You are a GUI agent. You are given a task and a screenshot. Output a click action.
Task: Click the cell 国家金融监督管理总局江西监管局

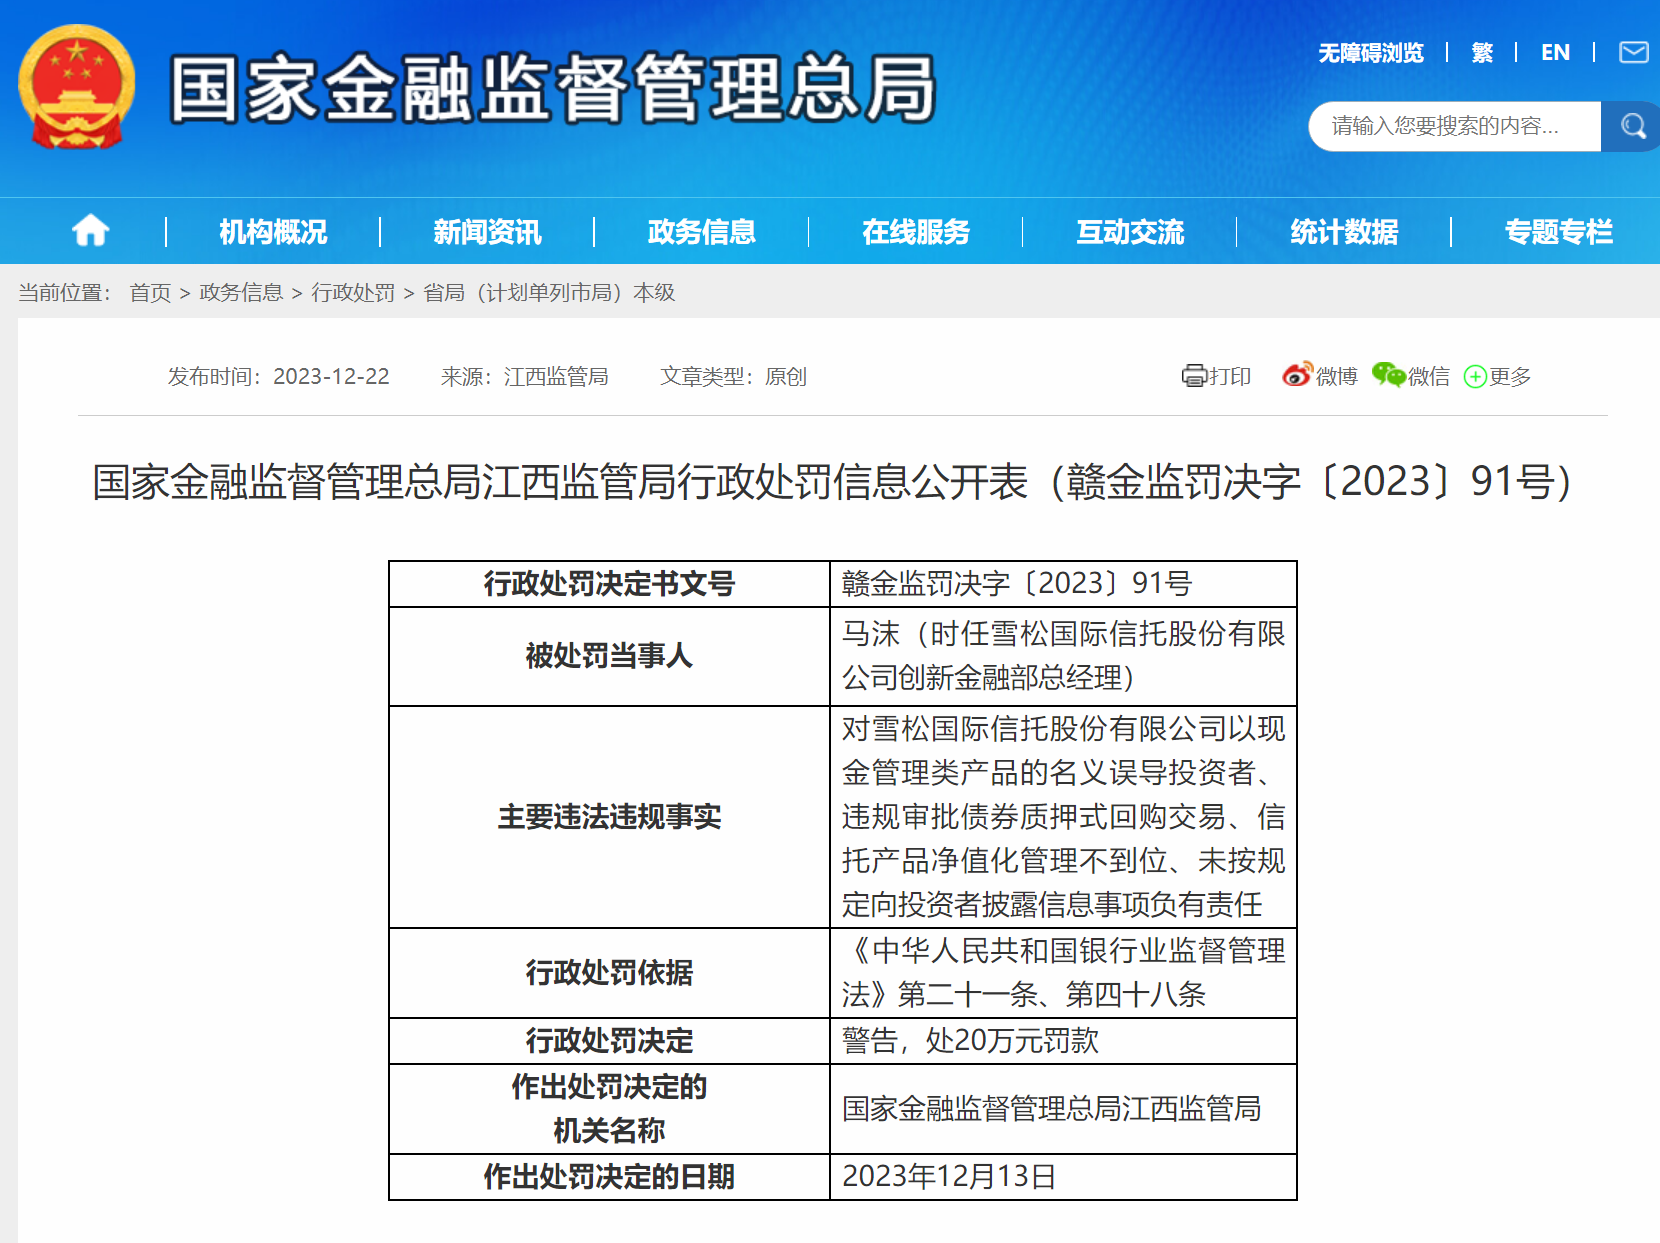(1063, 1109)
